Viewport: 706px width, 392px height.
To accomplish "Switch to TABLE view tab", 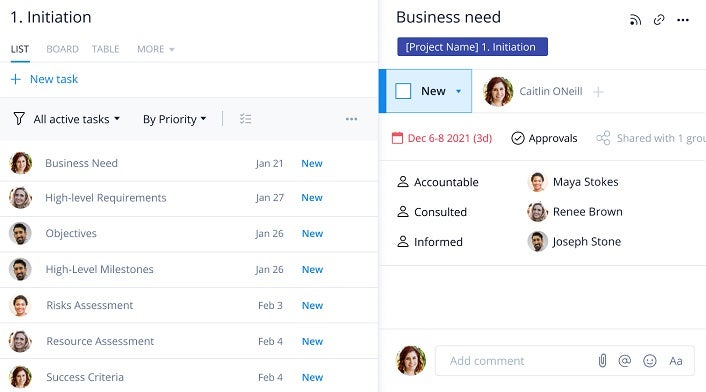I will click(105, 49).
